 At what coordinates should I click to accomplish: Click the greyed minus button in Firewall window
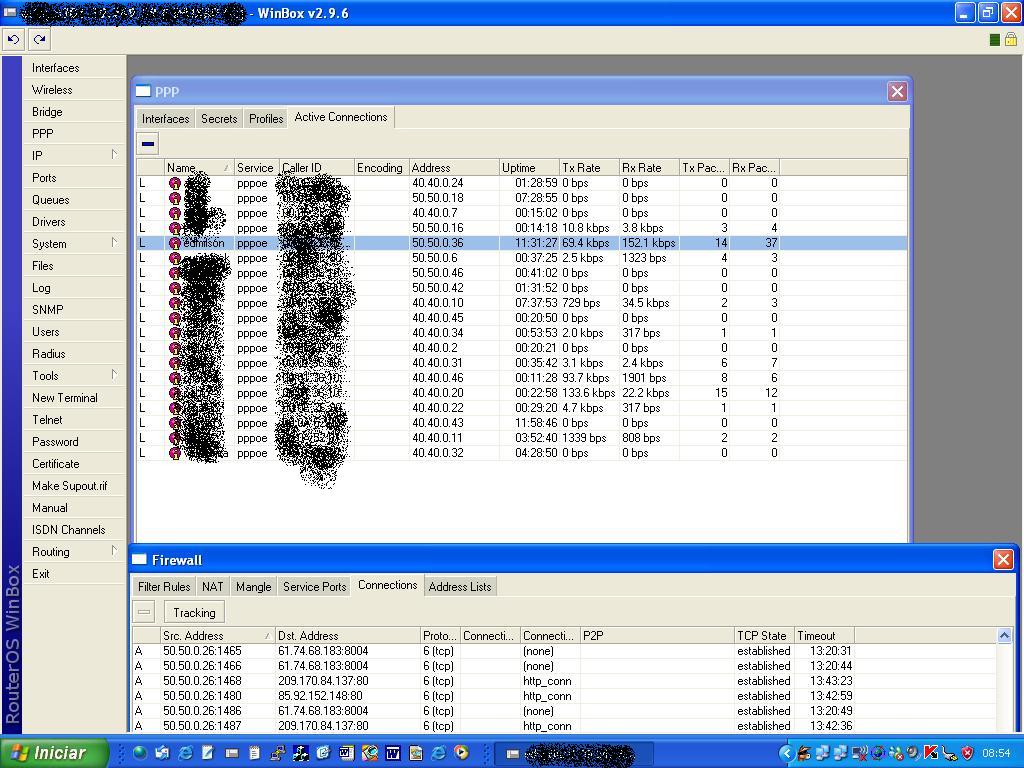(144, 613)
